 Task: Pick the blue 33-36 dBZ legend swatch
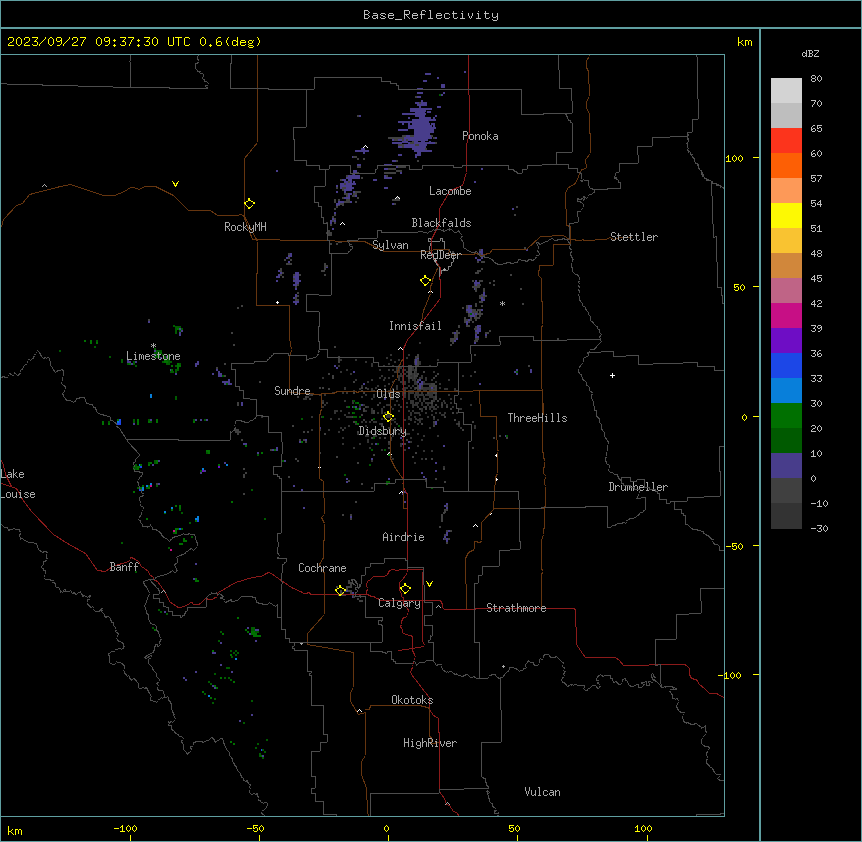coord(786,365)
